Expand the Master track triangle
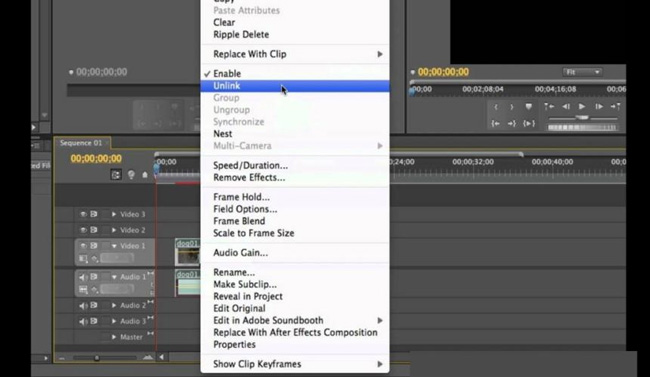 pyautogui.click(x=114, y=337)
